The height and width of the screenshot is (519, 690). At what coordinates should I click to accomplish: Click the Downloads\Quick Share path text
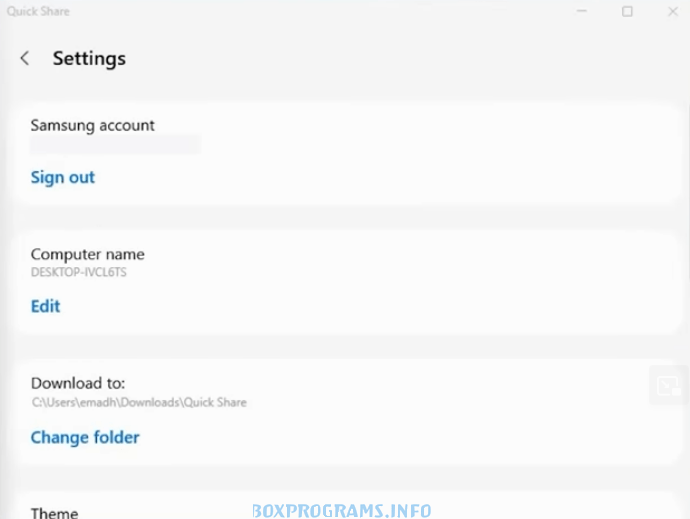(x=139, y=402)
